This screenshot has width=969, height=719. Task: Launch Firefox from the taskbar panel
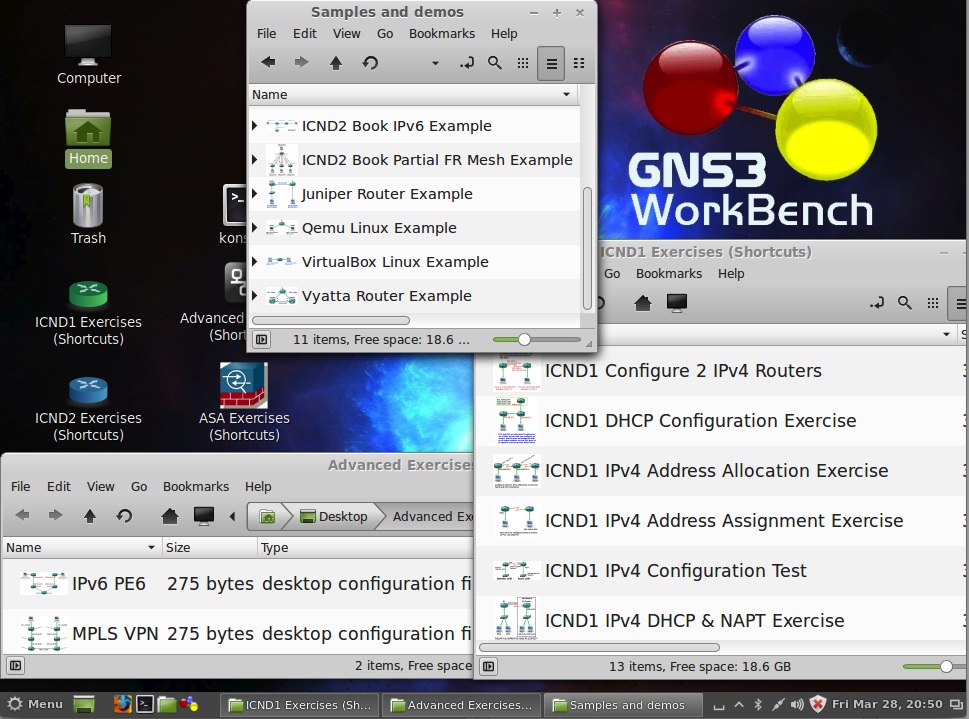pos(122,704)
